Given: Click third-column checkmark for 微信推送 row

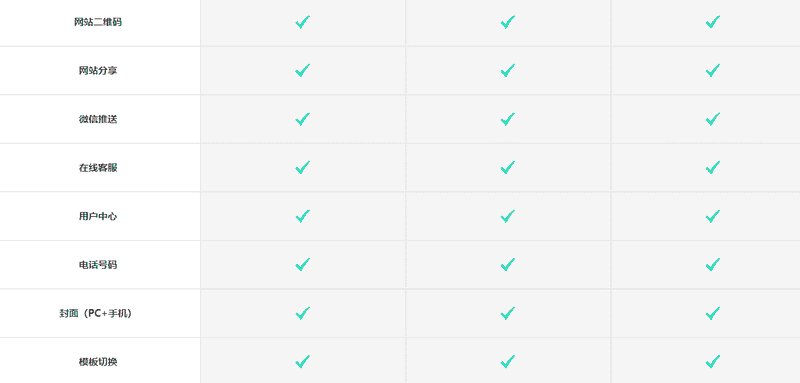Looking at the screenshot, I should [713, 119].
